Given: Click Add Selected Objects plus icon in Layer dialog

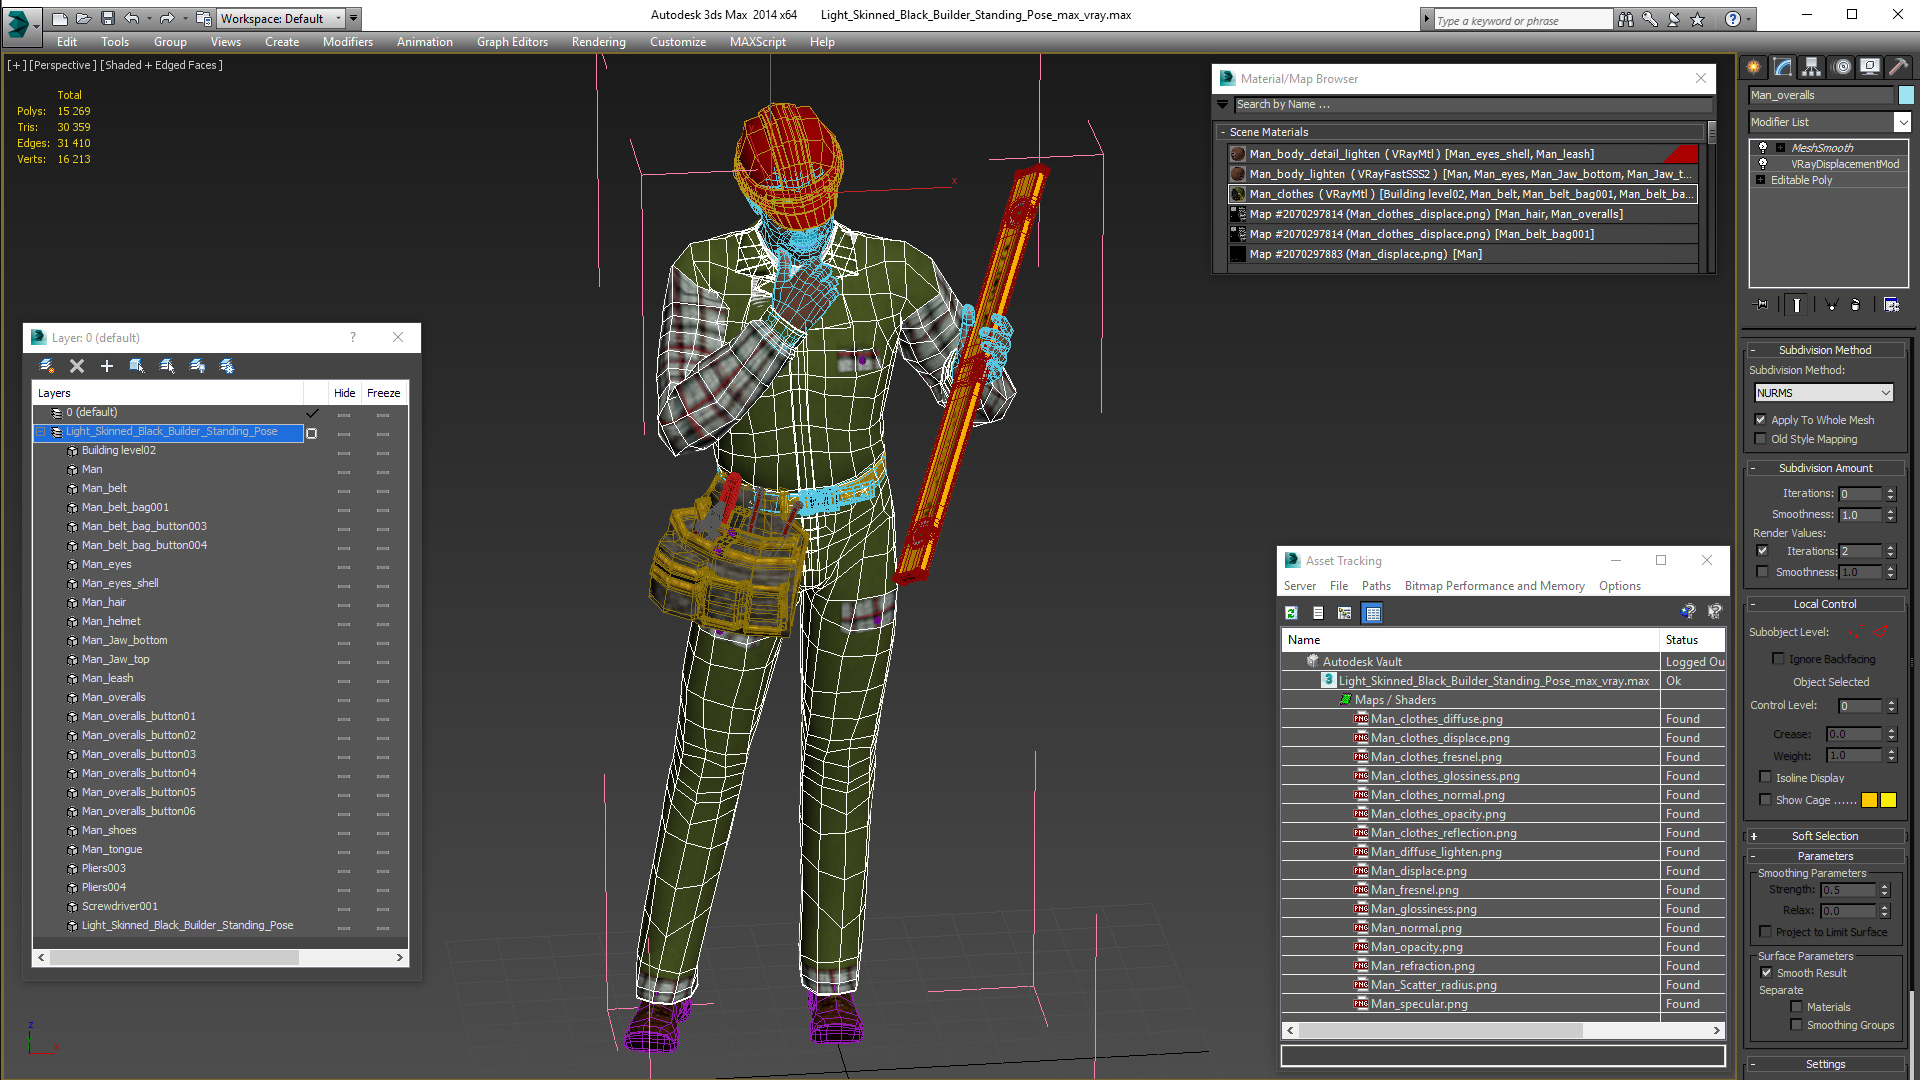Looking at the screenshot, I should (x=107, y=366).
